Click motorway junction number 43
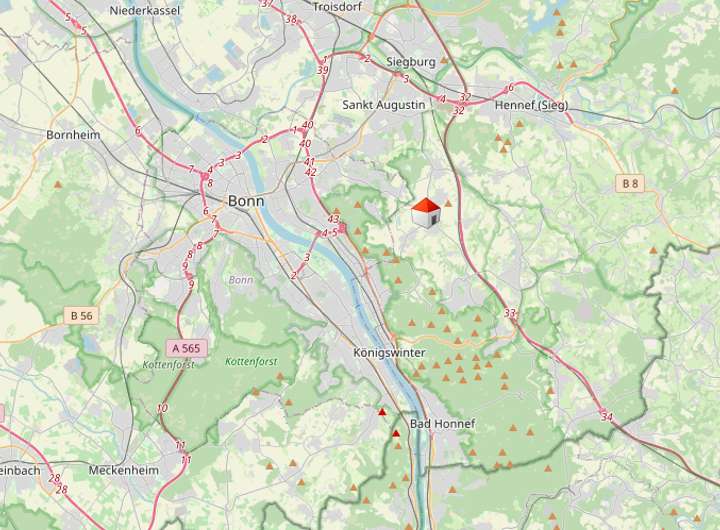The image size is (720, 530). pos(333,219)
